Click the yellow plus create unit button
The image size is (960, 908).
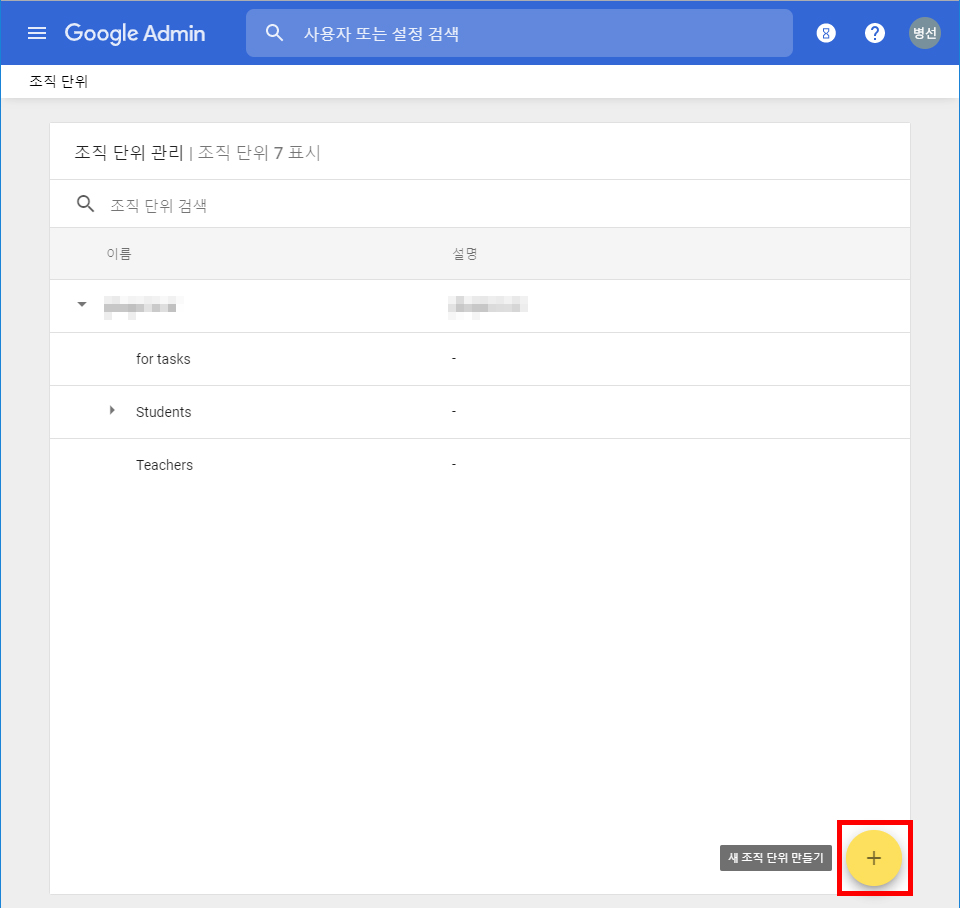(874, 858)
